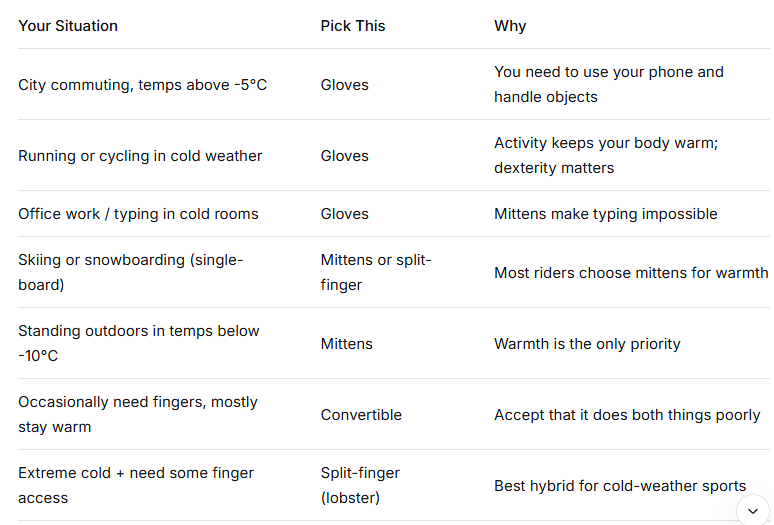
Task: Click 'Warmth is the only priority' text
Action: pos(587,344)
